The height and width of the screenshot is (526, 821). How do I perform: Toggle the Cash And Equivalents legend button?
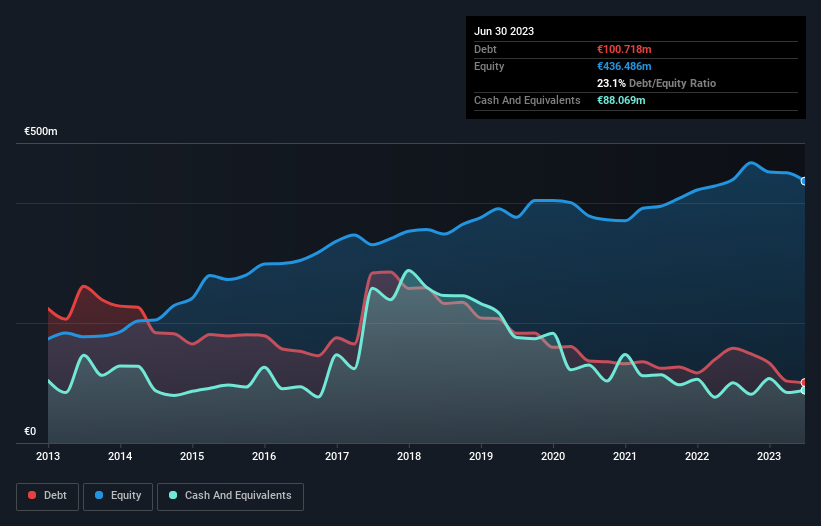pyautogui.click(x=230, y=496)
